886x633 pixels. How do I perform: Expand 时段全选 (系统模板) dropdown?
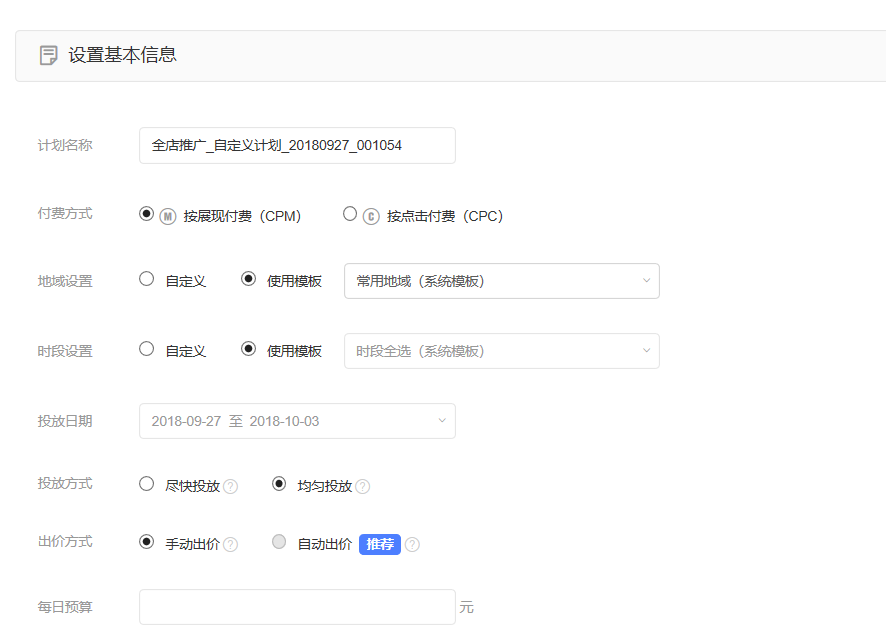pos(502,351)
